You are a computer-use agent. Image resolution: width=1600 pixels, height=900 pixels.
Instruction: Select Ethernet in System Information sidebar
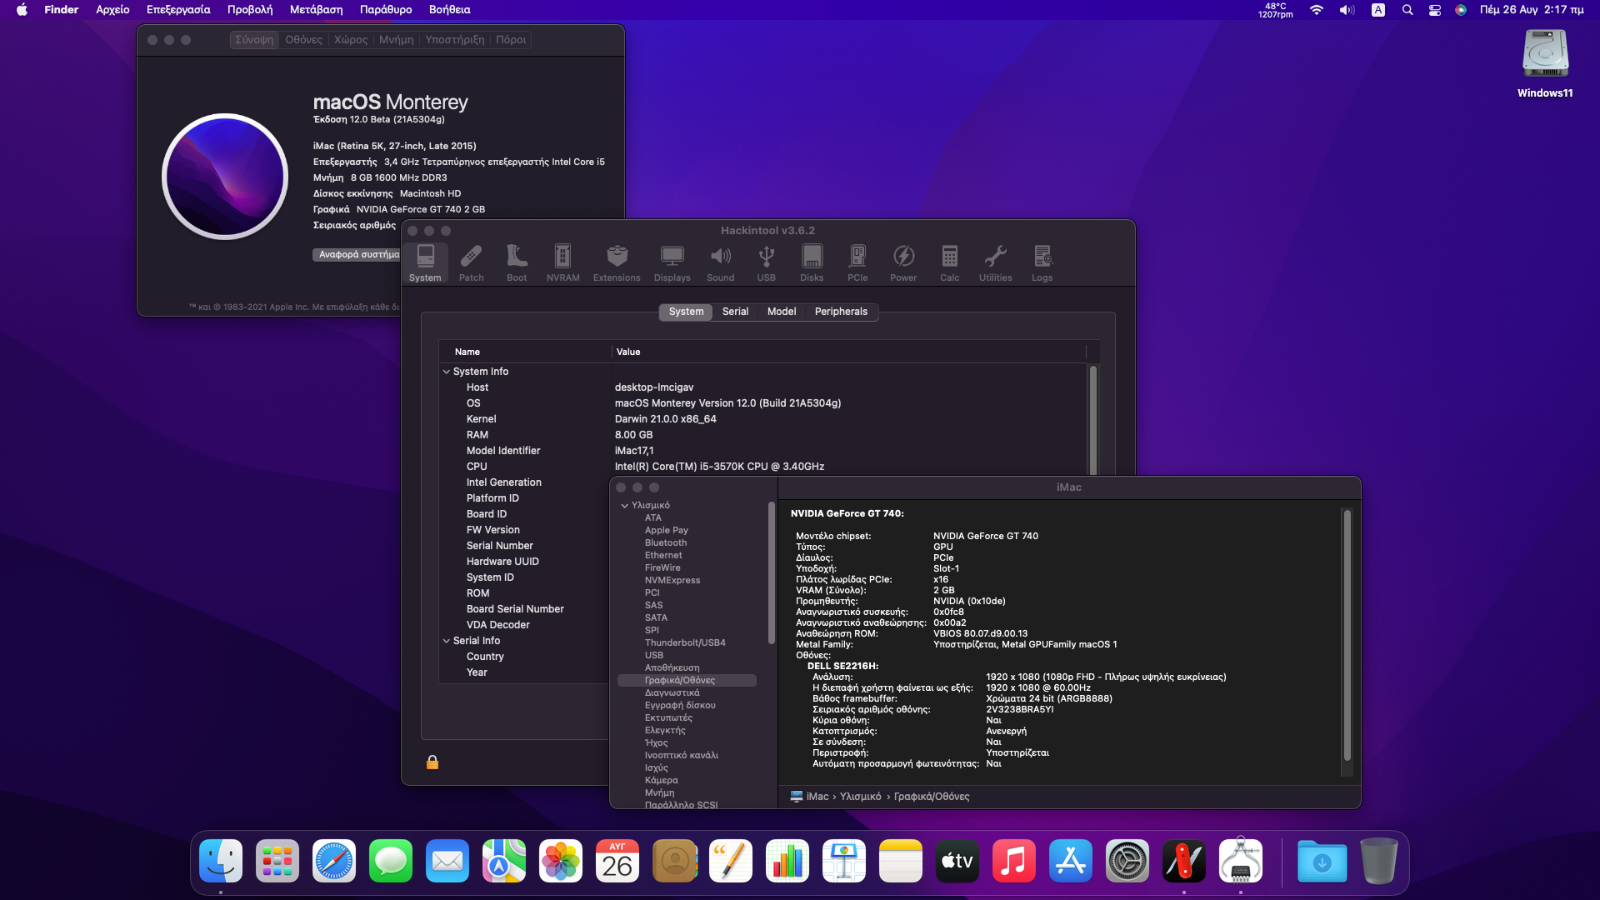tap(664, 556)
